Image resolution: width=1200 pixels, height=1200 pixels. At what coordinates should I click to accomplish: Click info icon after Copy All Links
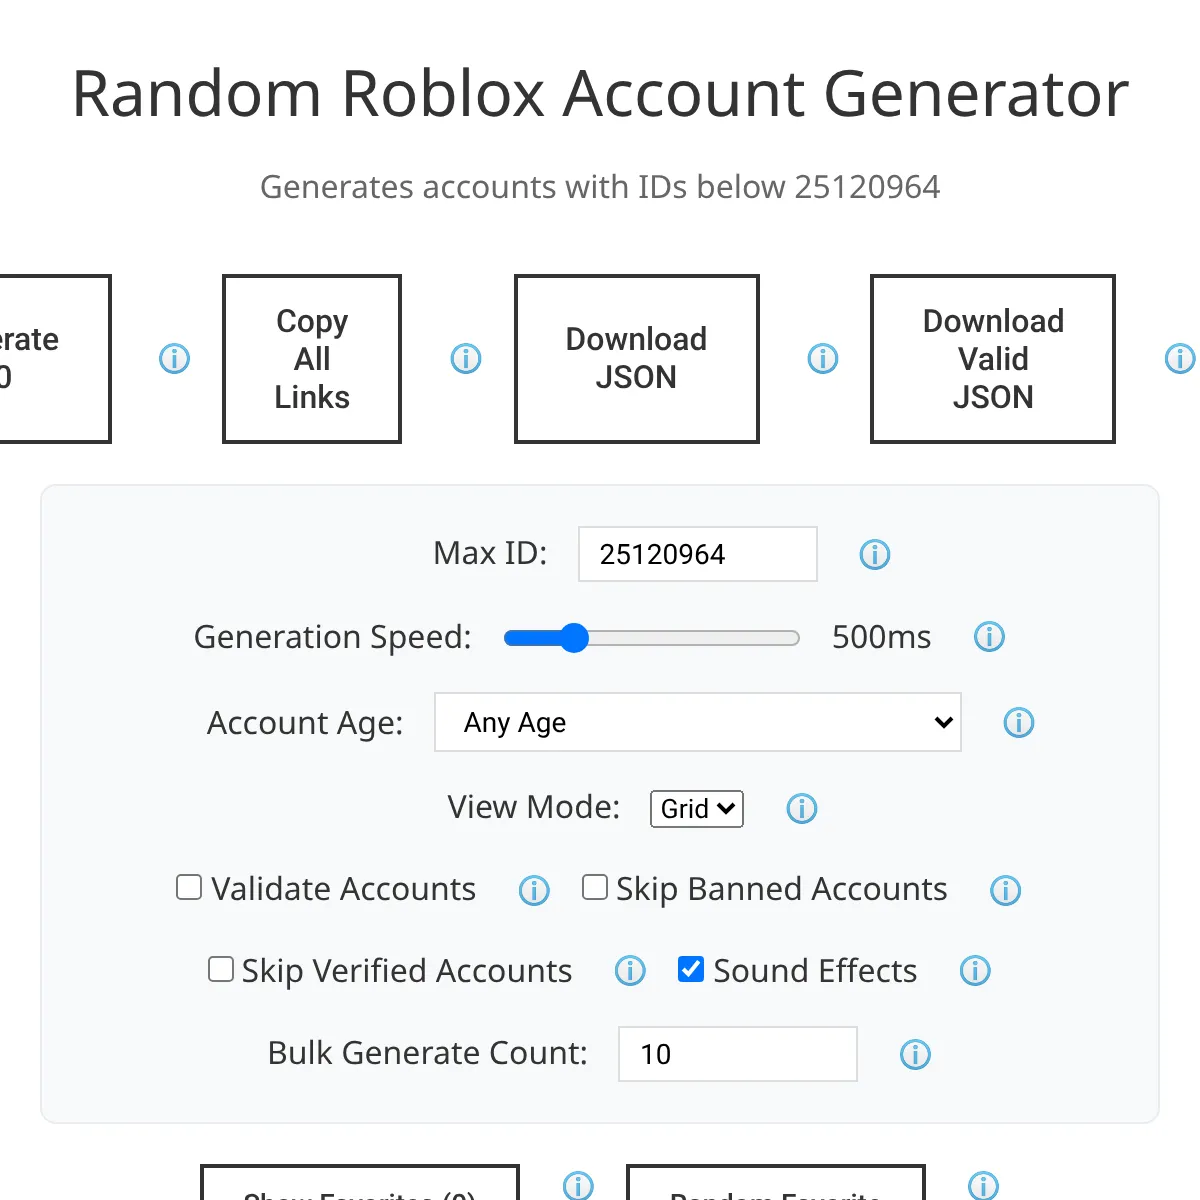pos(466,359)
